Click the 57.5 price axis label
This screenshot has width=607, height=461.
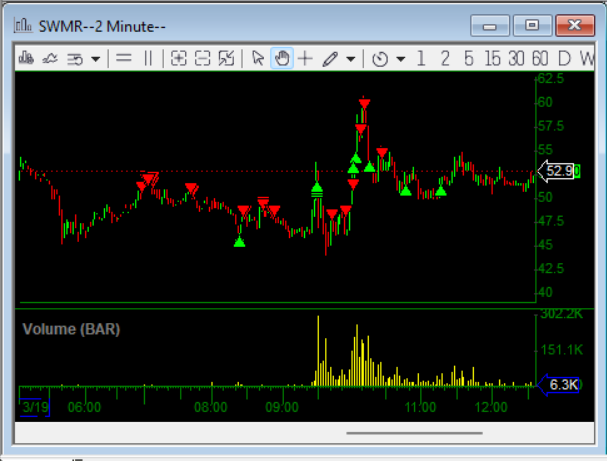551,126
